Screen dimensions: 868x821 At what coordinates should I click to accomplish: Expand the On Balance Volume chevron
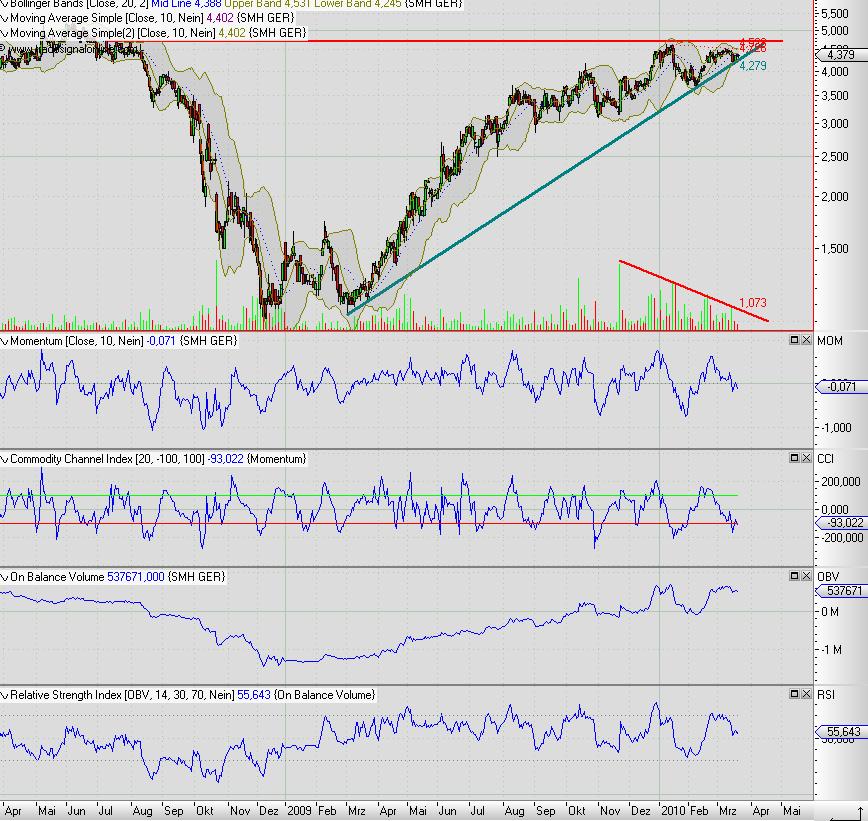(x=4, y=576)
